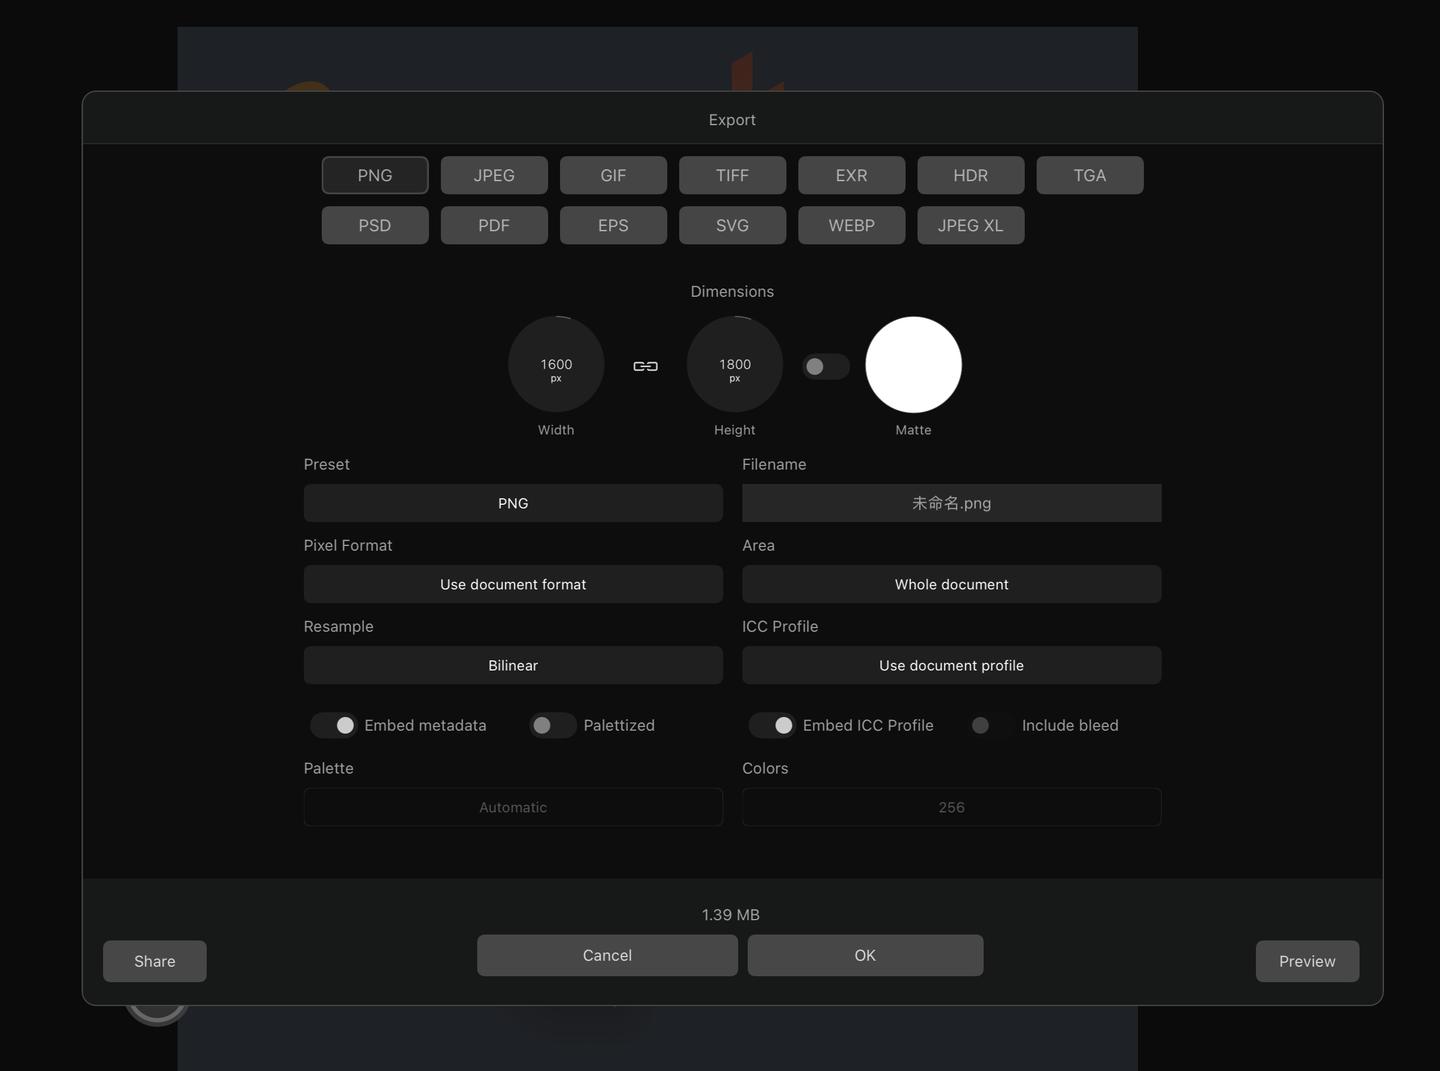The height and width of the screenshot is (1071, 1440).
Task: Select the JPEG export format
Action: pos(494,175)
